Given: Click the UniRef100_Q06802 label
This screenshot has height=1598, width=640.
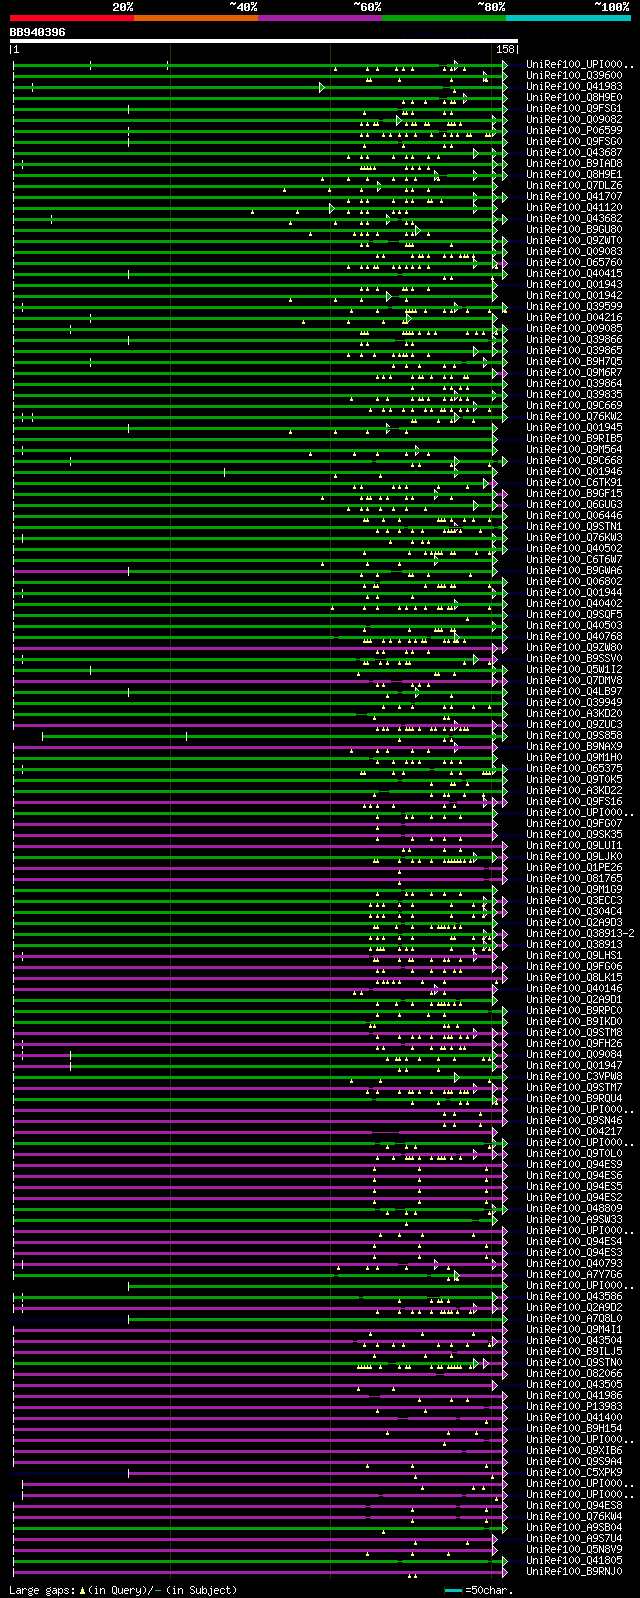Looking at the screenshot, I should 574,582.
